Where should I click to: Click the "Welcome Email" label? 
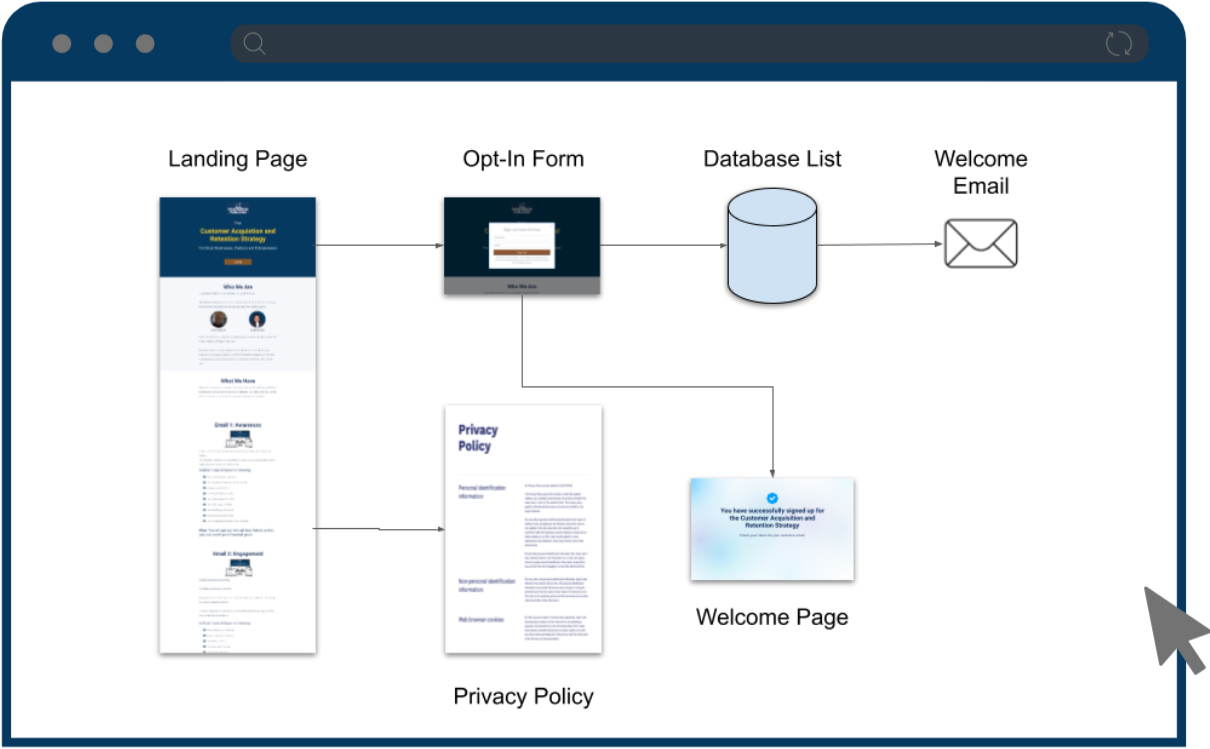[981, 172]
